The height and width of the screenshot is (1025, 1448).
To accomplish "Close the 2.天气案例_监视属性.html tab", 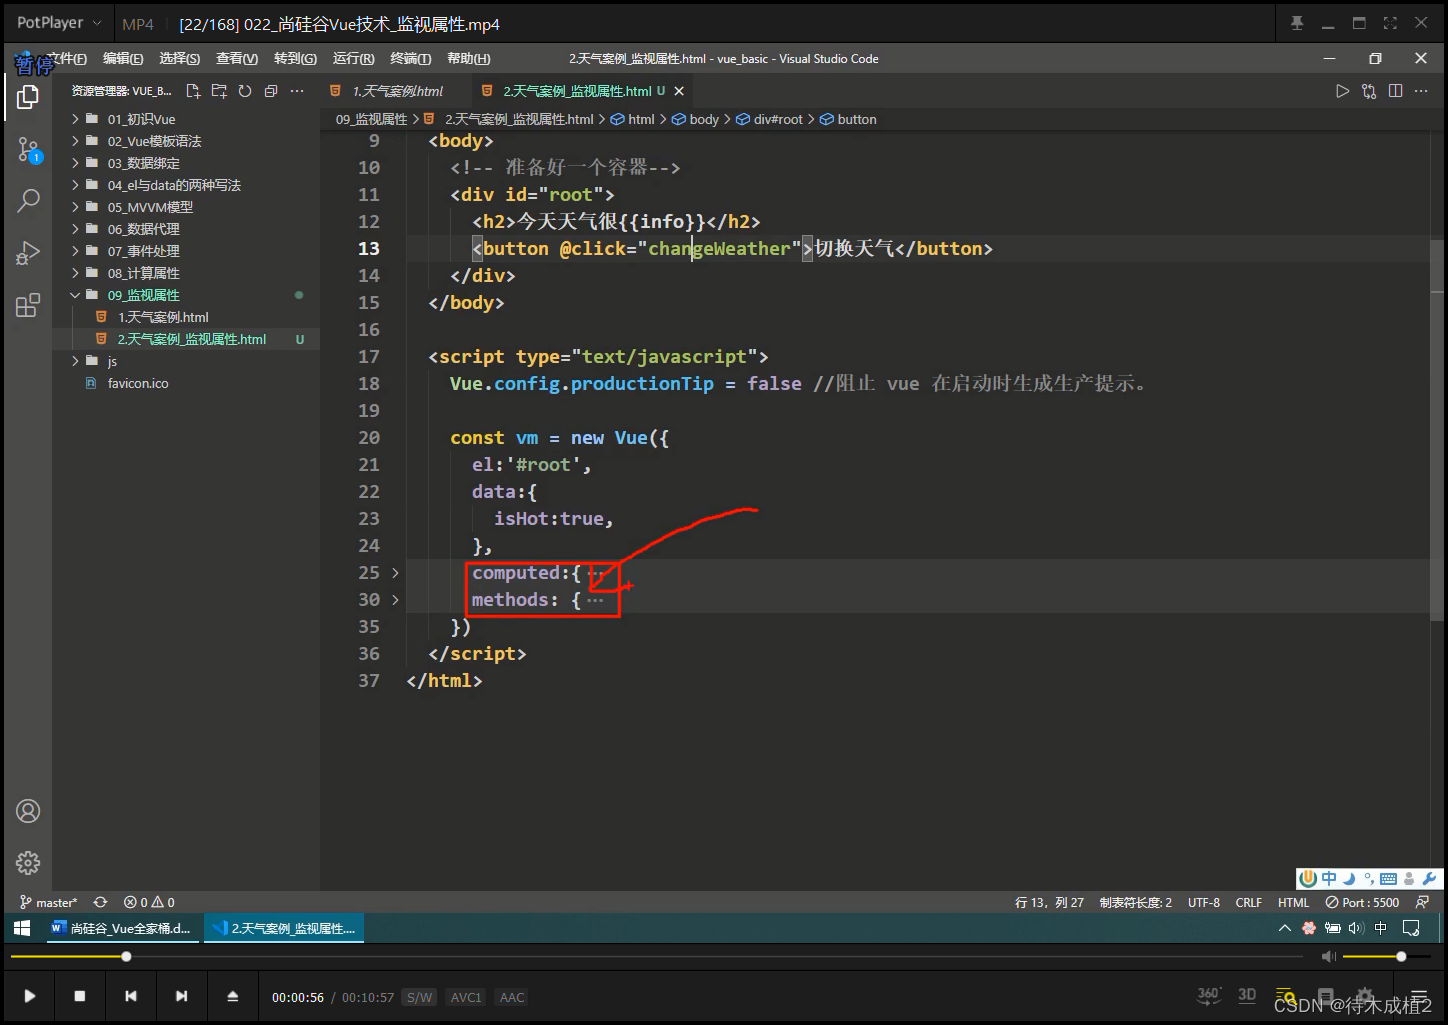I will tap(679, 91).
